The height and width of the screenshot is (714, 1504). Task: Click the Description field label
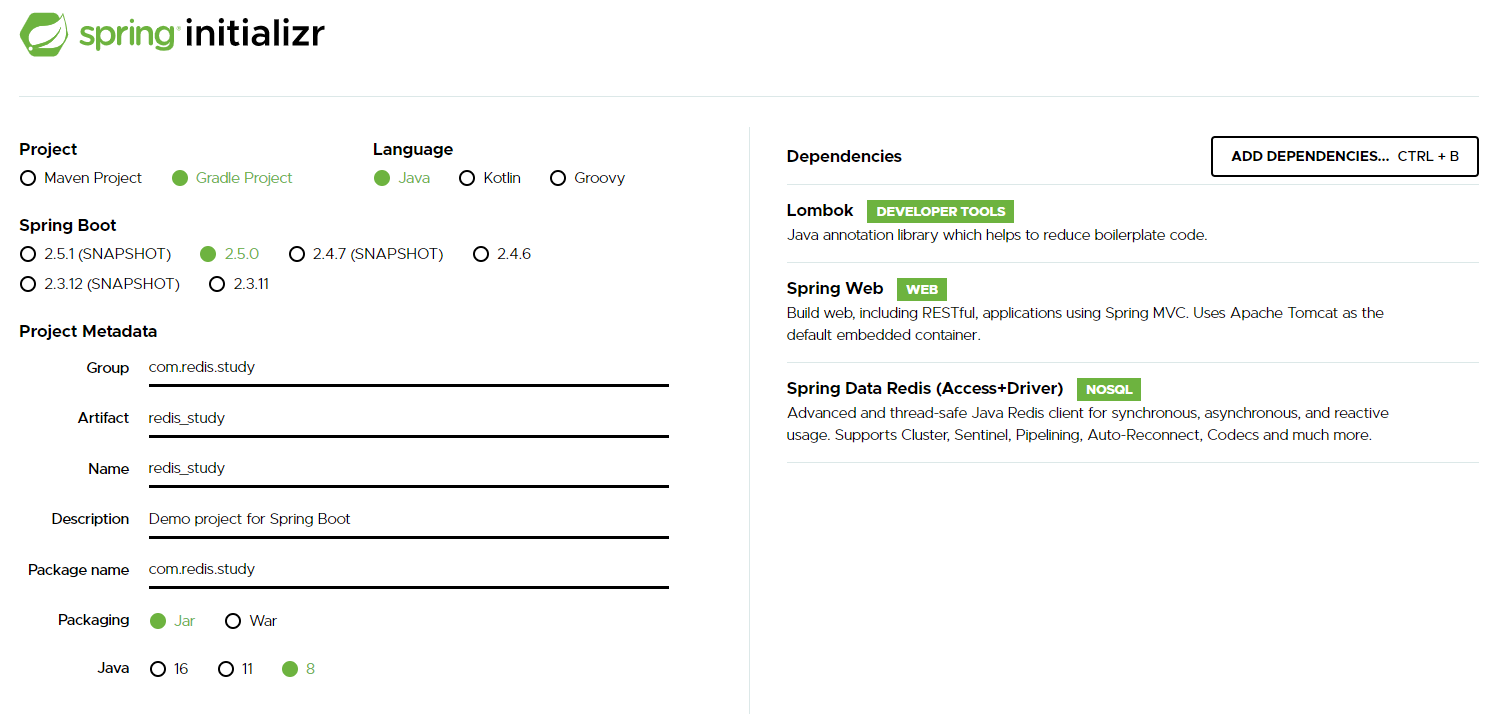[x=90, y=519]
